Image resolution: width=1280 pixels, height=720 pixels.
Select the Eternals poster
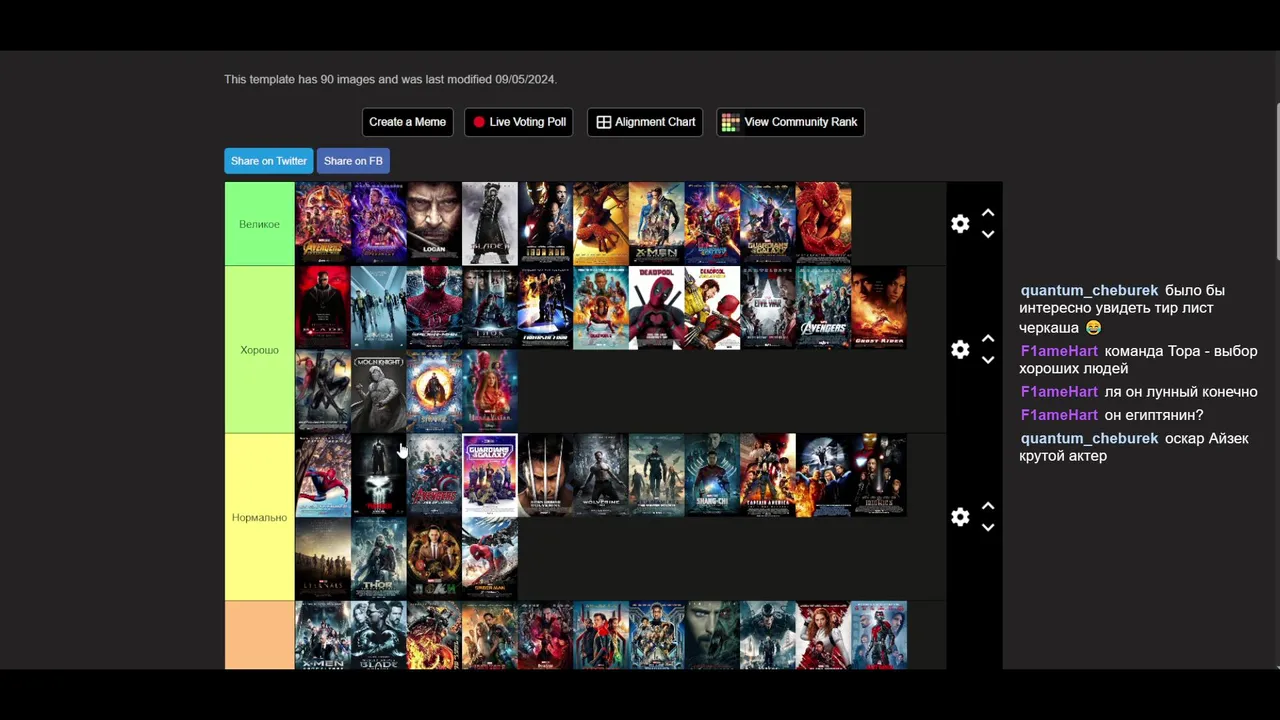click(323, 559)
